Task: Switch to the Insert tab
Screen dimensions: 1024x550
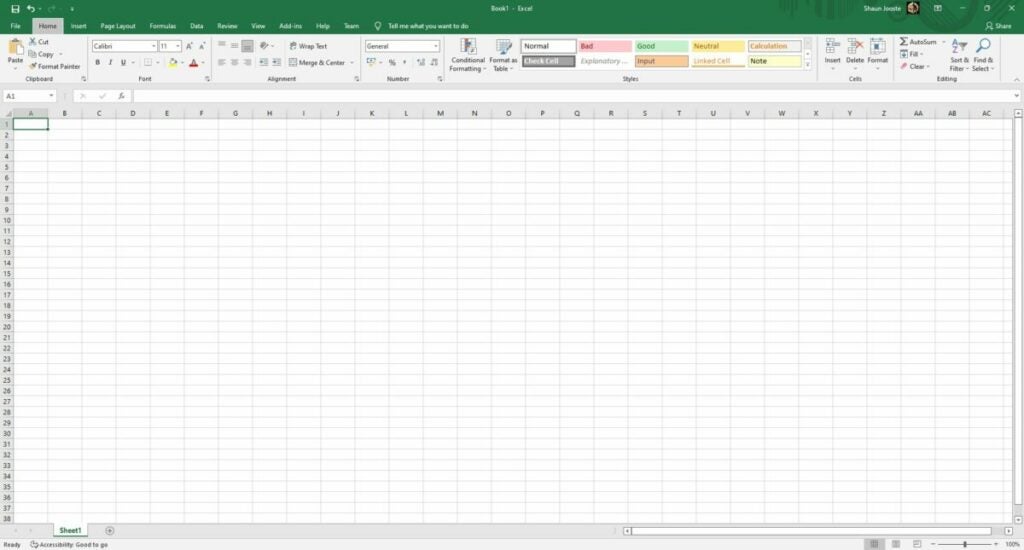Action: [78, 26]
